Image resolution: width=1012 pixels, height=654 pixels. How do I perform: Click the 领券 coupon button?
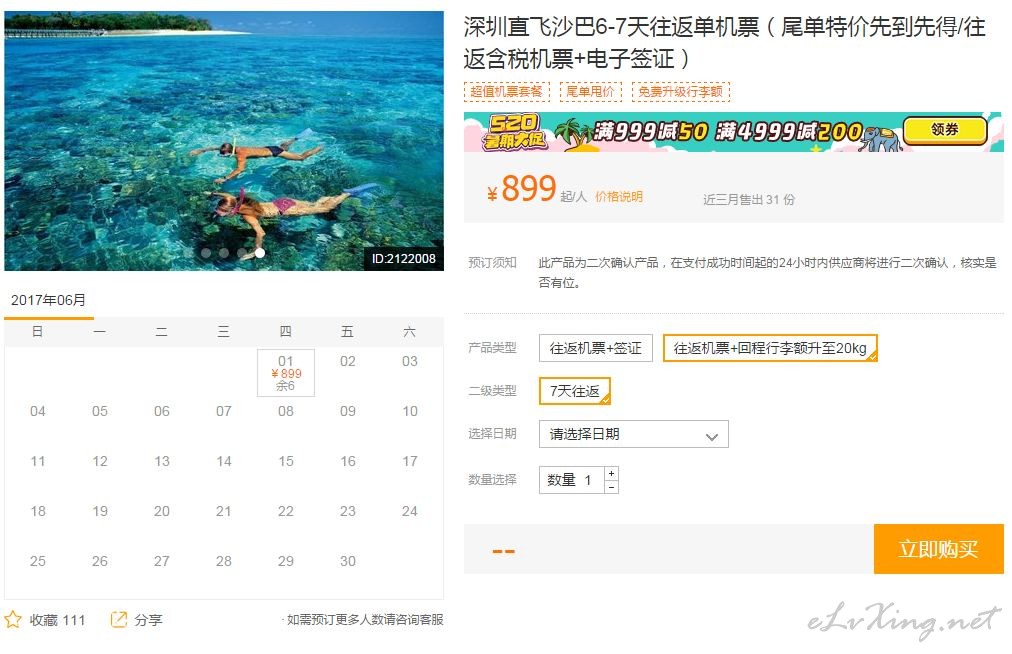[945, 130]
